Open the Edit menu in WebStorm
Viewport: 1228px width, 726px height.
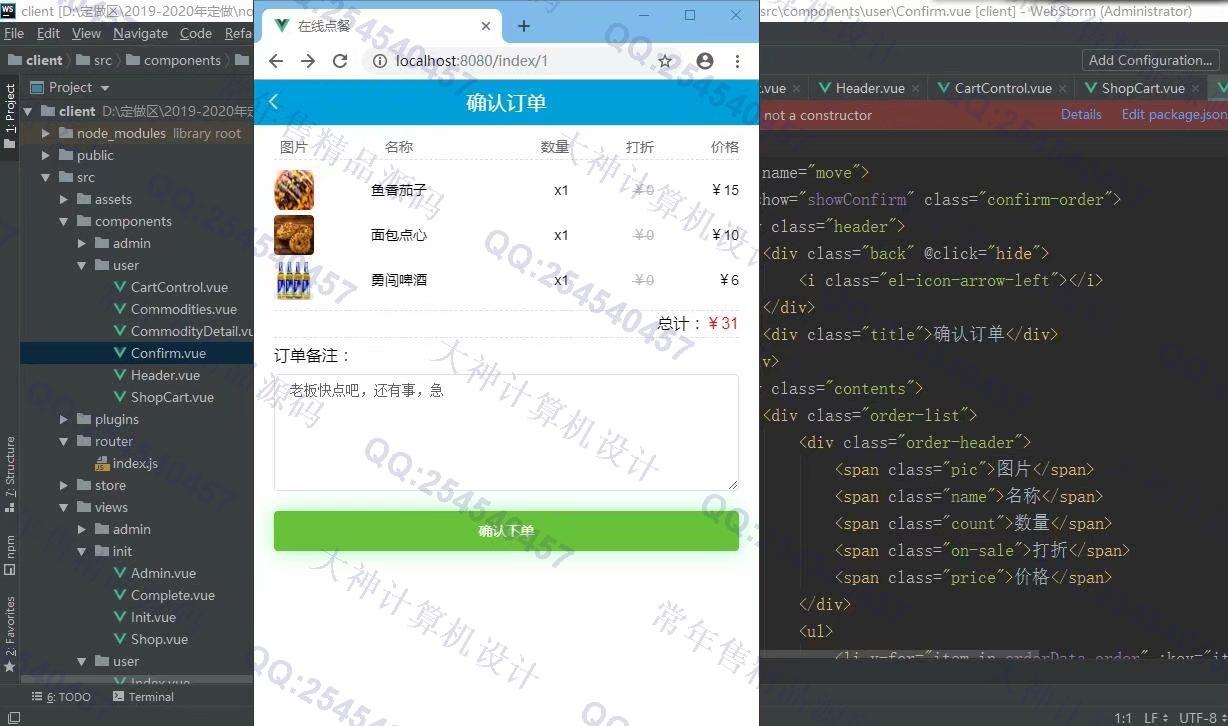[49, 33]
